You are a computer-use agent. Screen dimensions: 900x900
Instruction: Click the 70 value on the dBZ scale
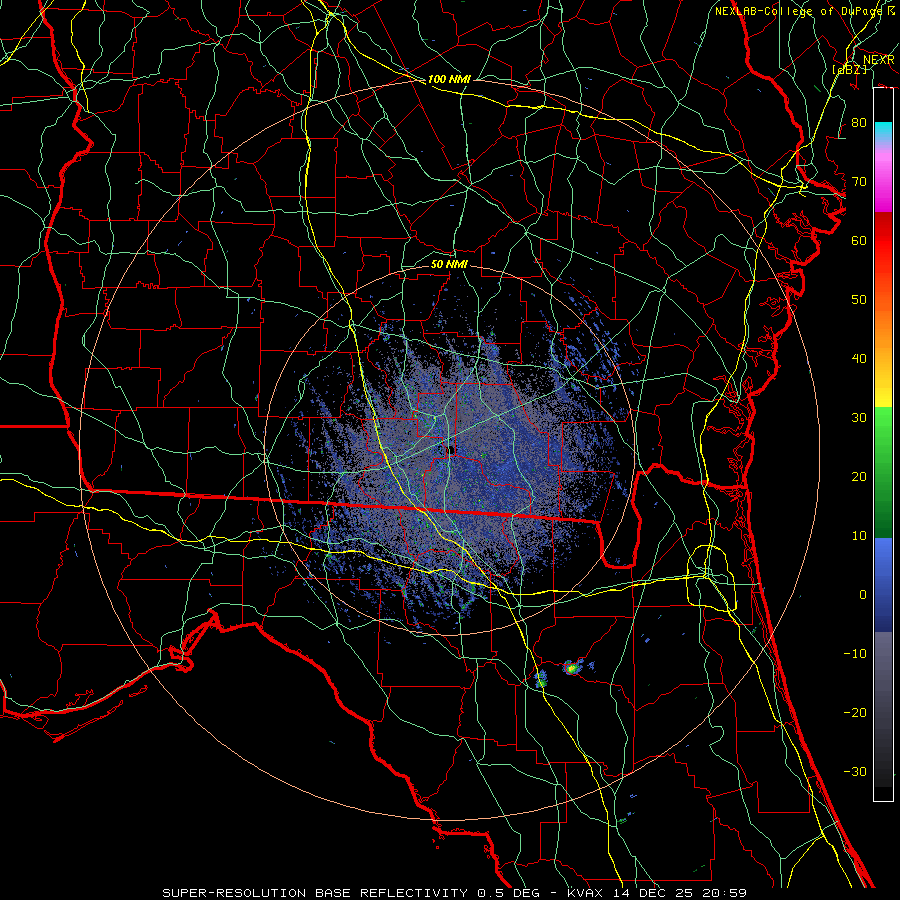coord(859,181)
